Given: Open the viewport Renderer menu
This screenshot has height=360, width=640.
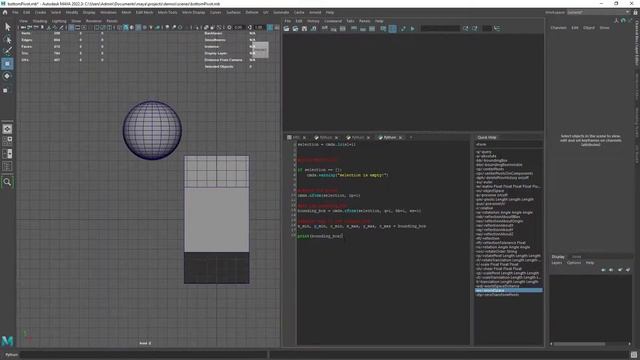Looking at the screenshot, I should [93, 21].
